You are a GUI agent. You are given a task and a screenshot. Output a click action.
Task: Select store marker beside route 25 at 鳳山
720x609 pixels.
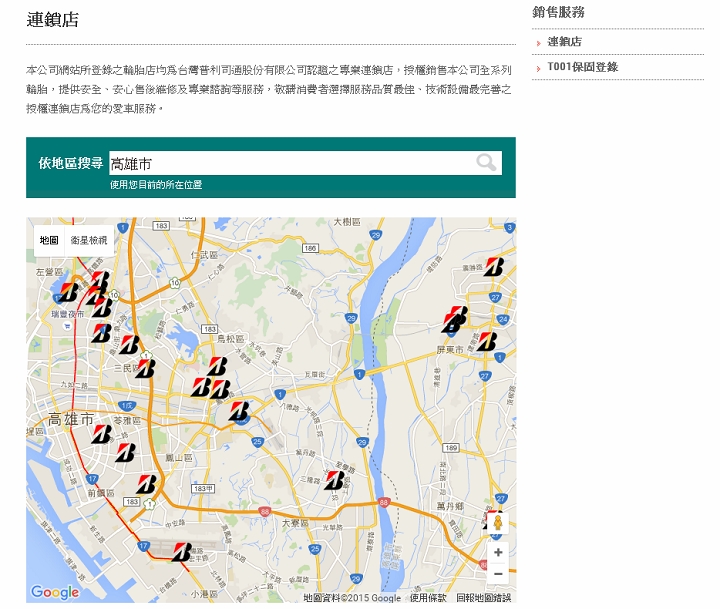click(239, 411)
